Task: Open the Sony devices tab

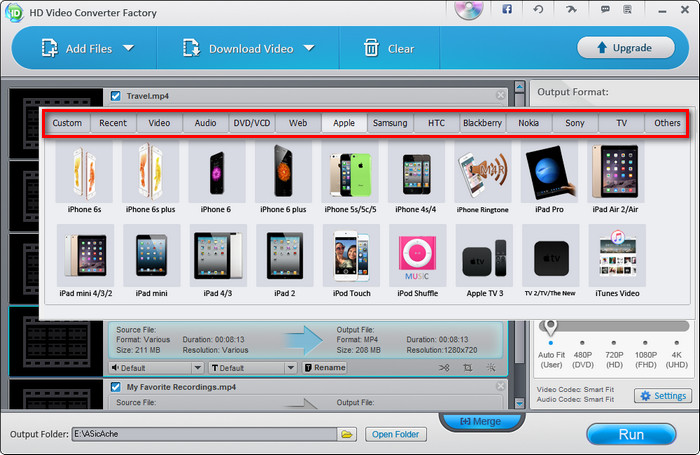Action: [575, 123]
